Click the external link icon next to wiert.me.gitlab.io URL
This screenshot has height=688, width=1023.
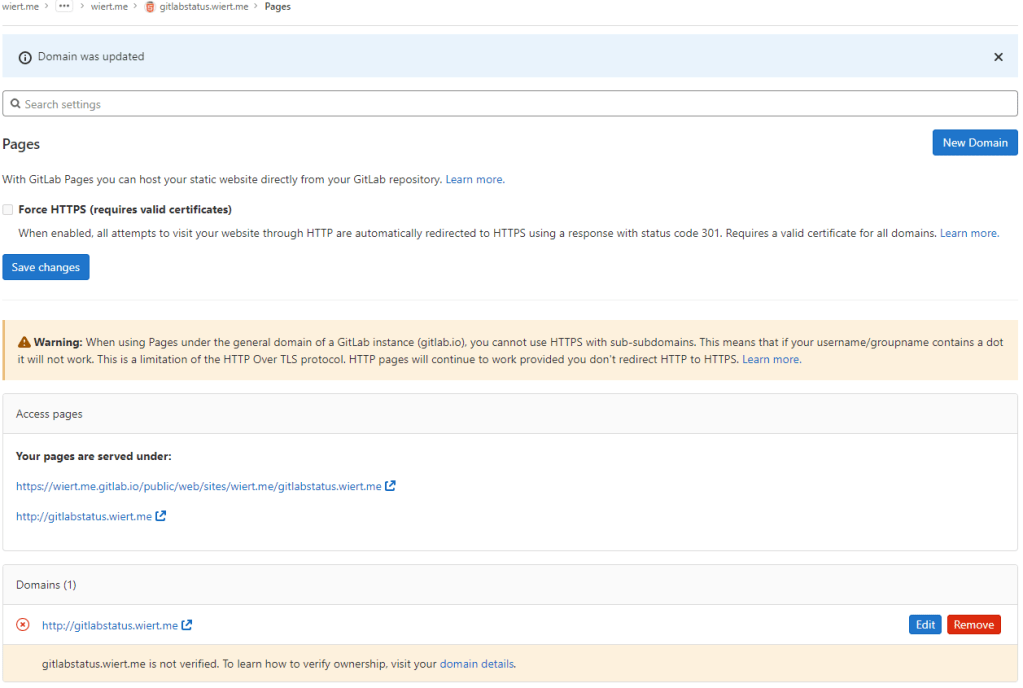[391, 485]
